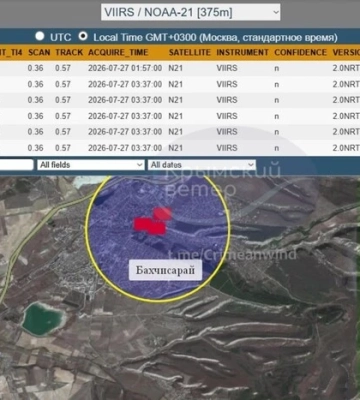
Task: Sort by the INSTRUMENT column header
Action: (x=242, y=53)
